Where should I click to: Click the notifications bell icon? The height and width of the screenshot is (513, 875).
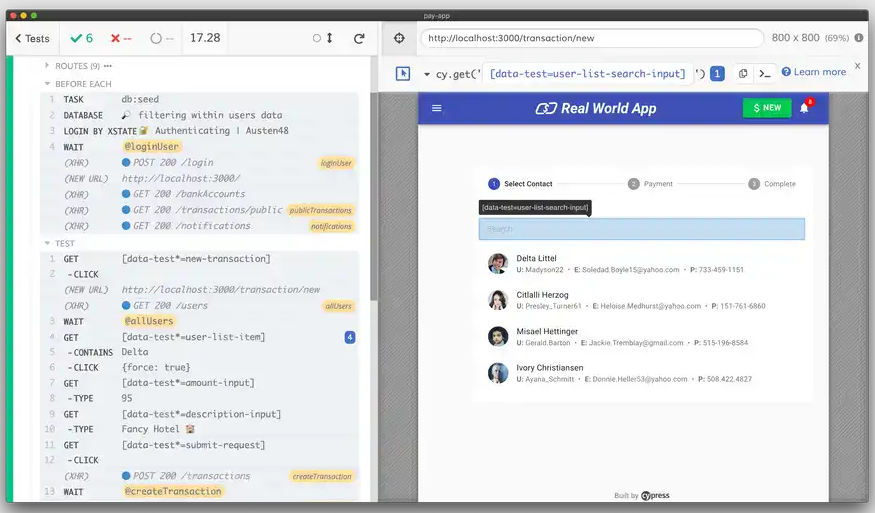[x=804, y=108]
